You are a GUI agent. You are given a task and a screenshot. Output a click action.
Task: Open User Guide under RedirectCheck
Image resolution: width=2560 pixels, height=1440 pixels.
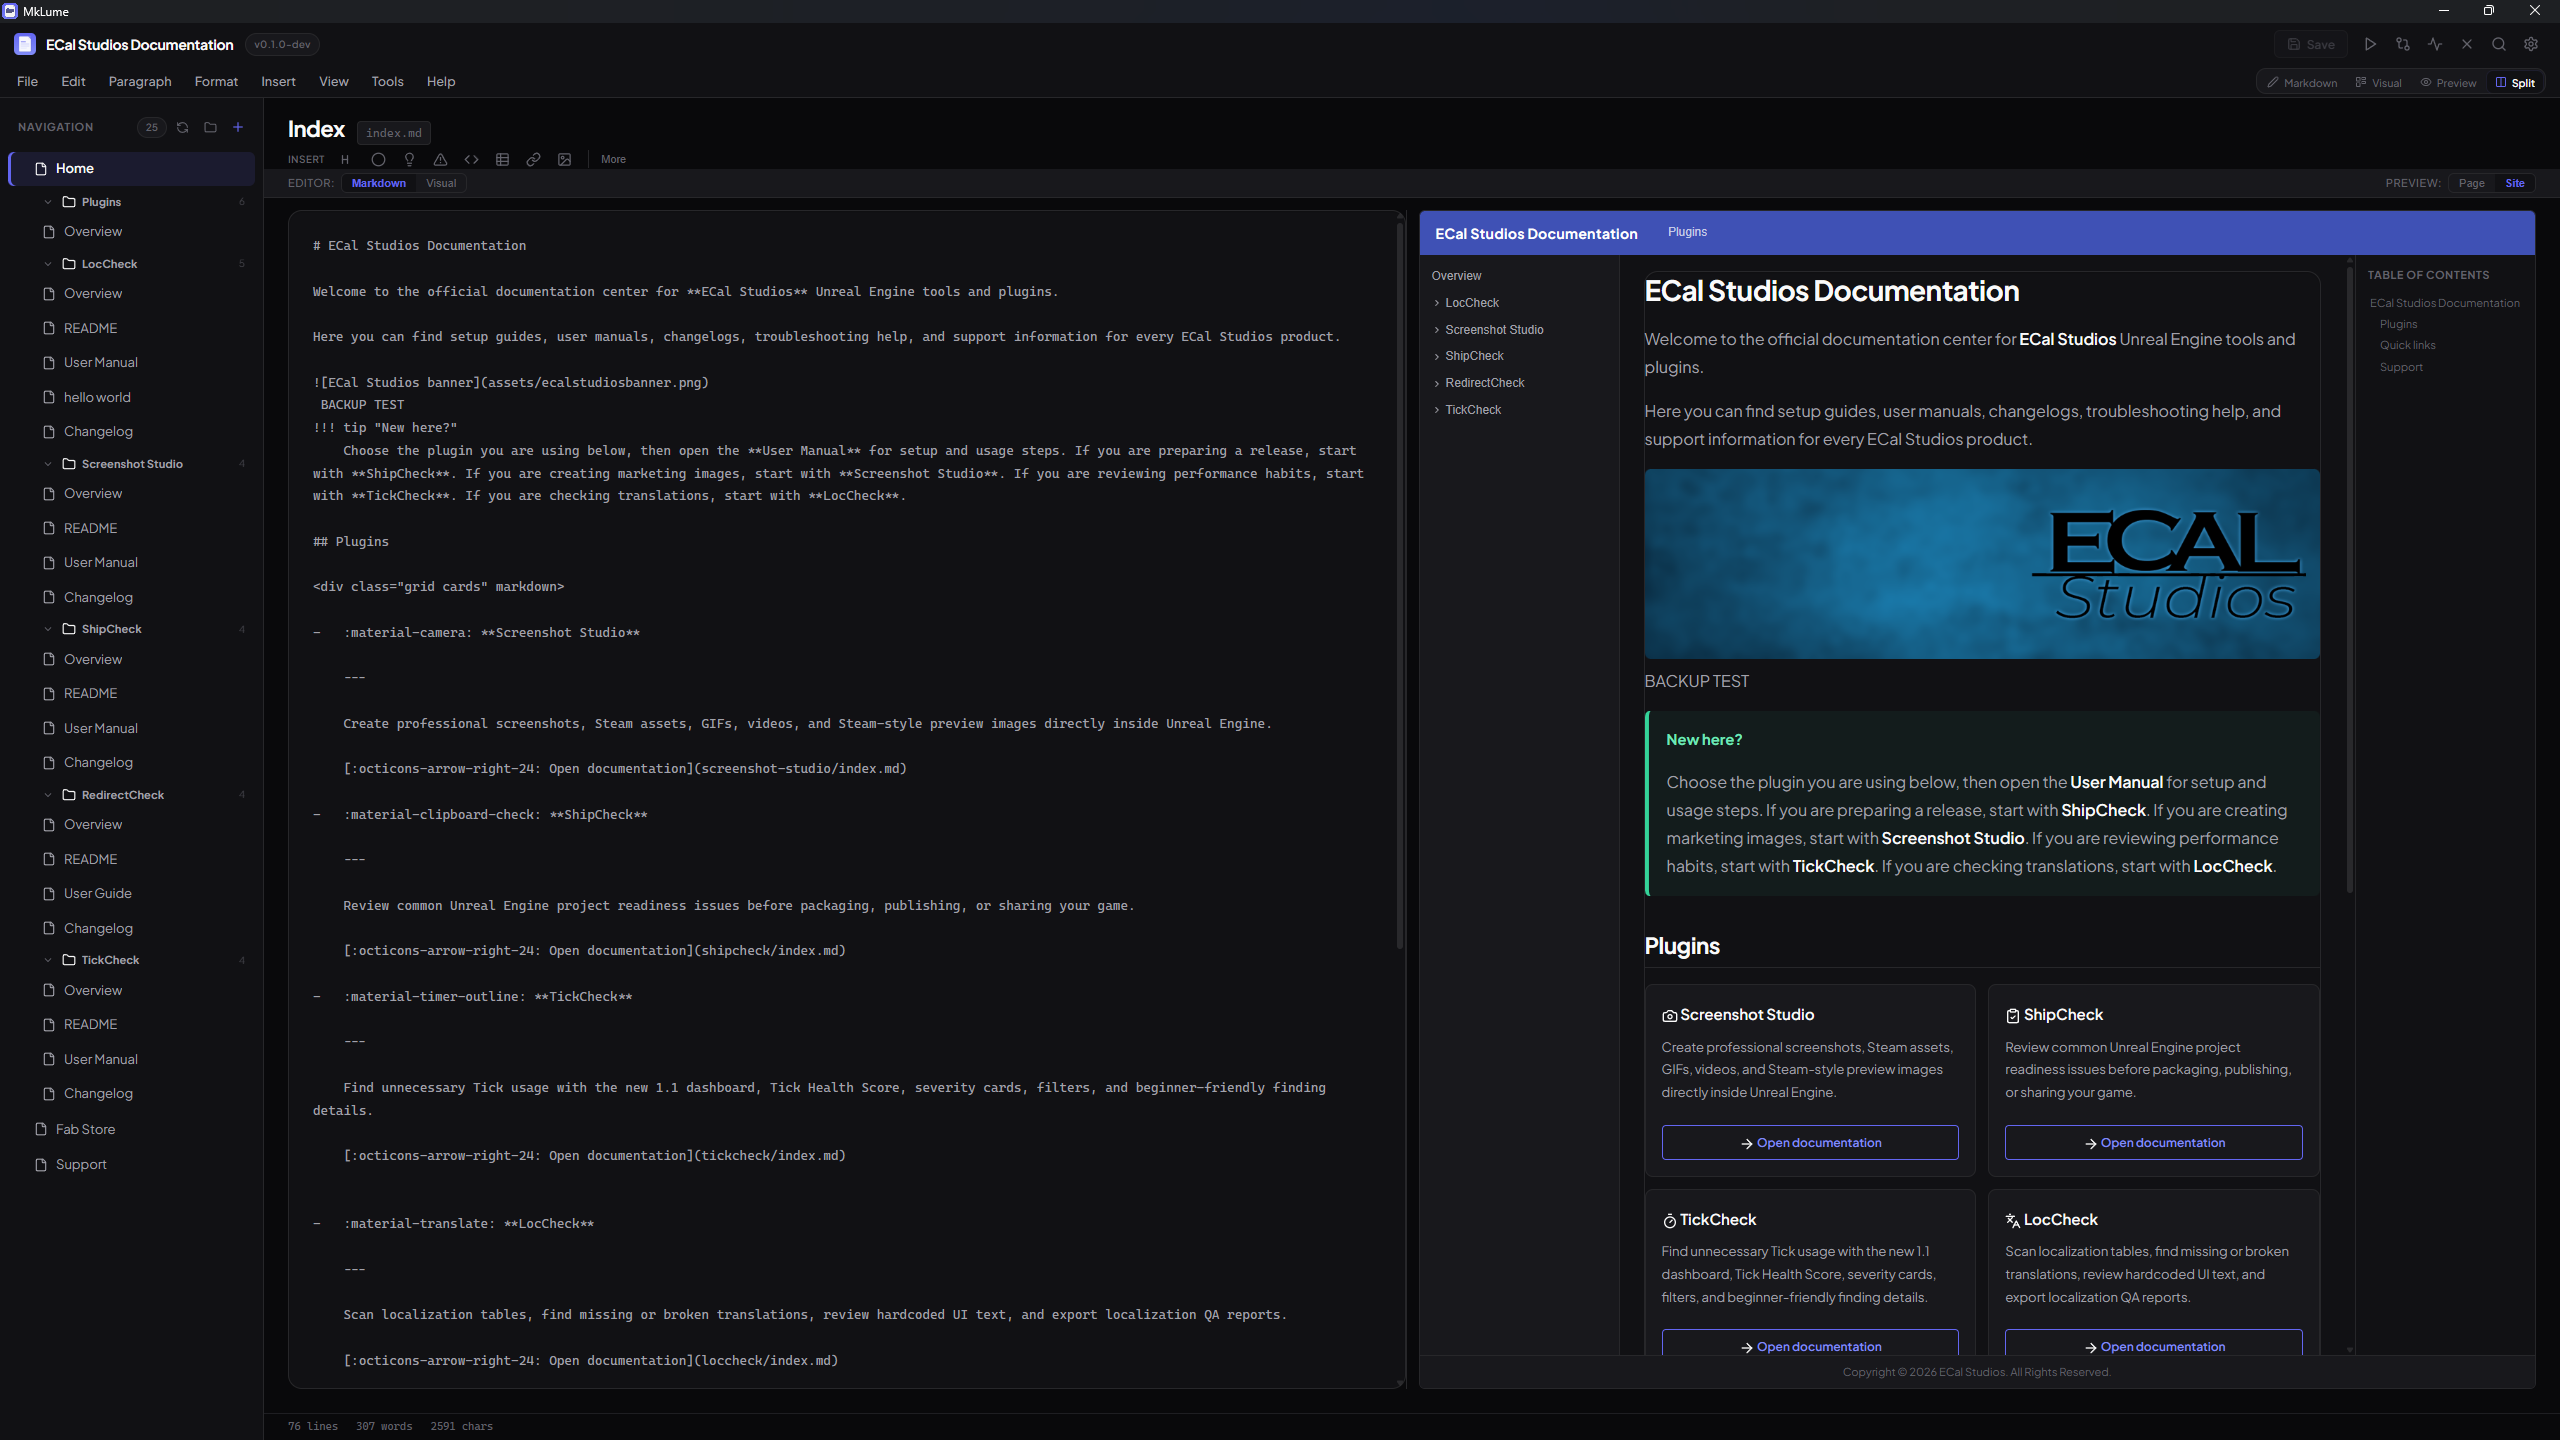tap(98, 894)
